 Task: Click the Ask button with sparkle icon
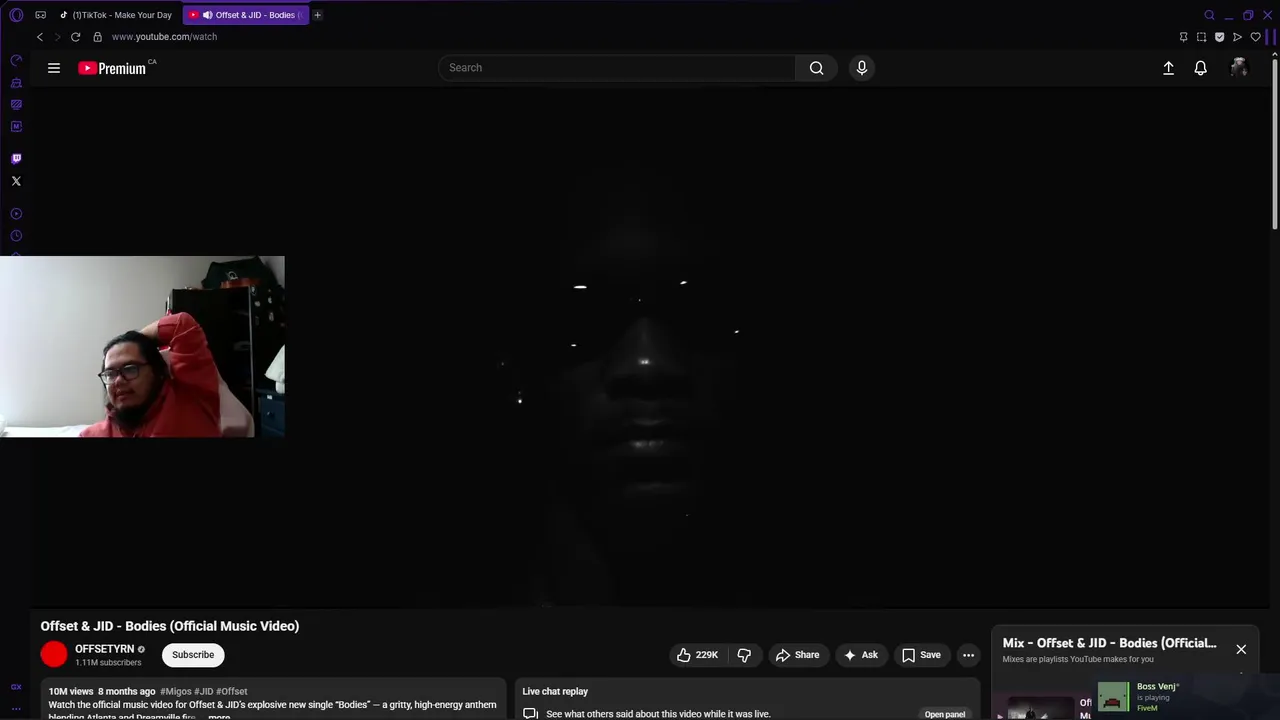(861, 655)
